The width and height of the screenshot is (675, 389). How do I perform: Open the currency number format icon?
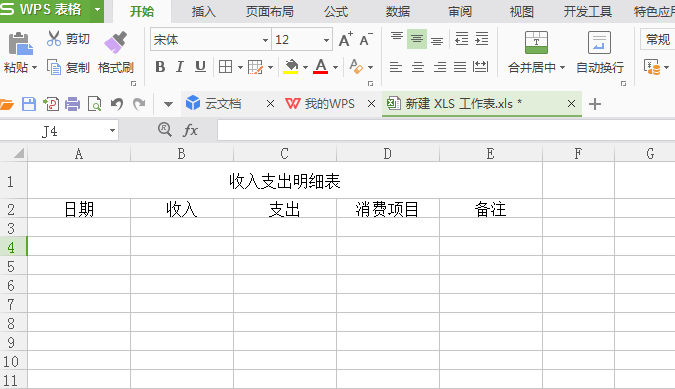pos(652,67)
